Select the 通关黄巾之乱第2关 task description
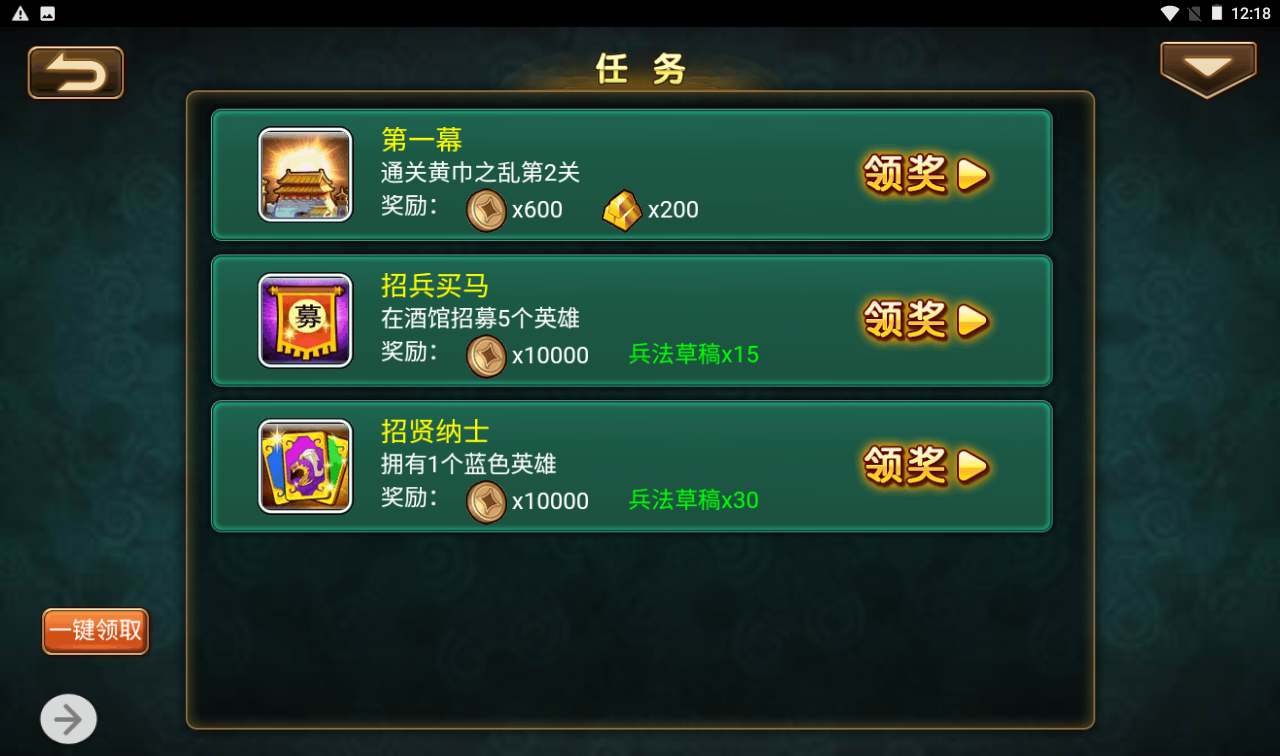Image resolution: width=1280 pixels, height=756 pixels. pos(480,172)
